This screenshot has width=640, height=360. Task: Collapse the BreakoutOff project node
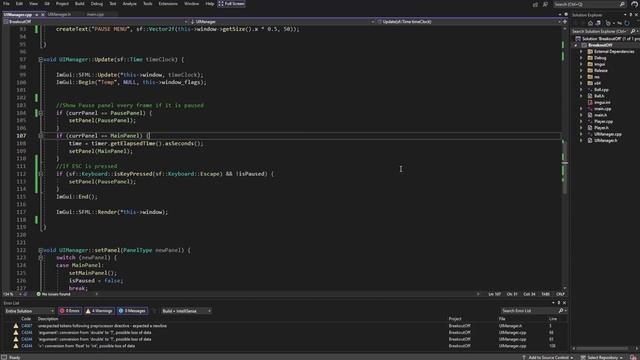(576, 45)
